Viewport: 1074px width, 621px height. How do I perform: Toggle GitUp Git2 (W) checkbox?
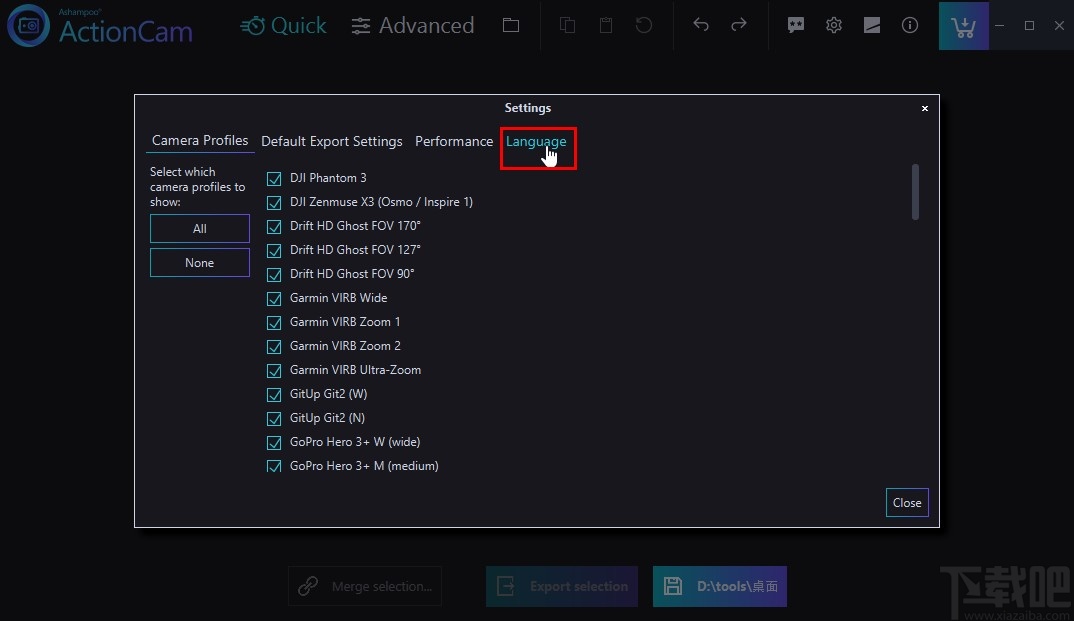274,394
